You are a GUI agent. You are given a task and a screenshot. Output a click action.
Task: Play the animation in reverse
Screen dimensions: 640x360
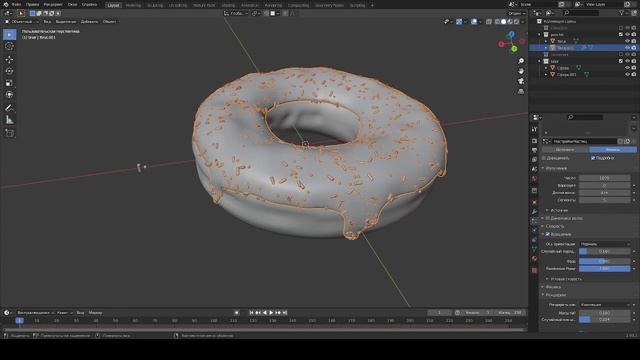click(x=264, y=313)
